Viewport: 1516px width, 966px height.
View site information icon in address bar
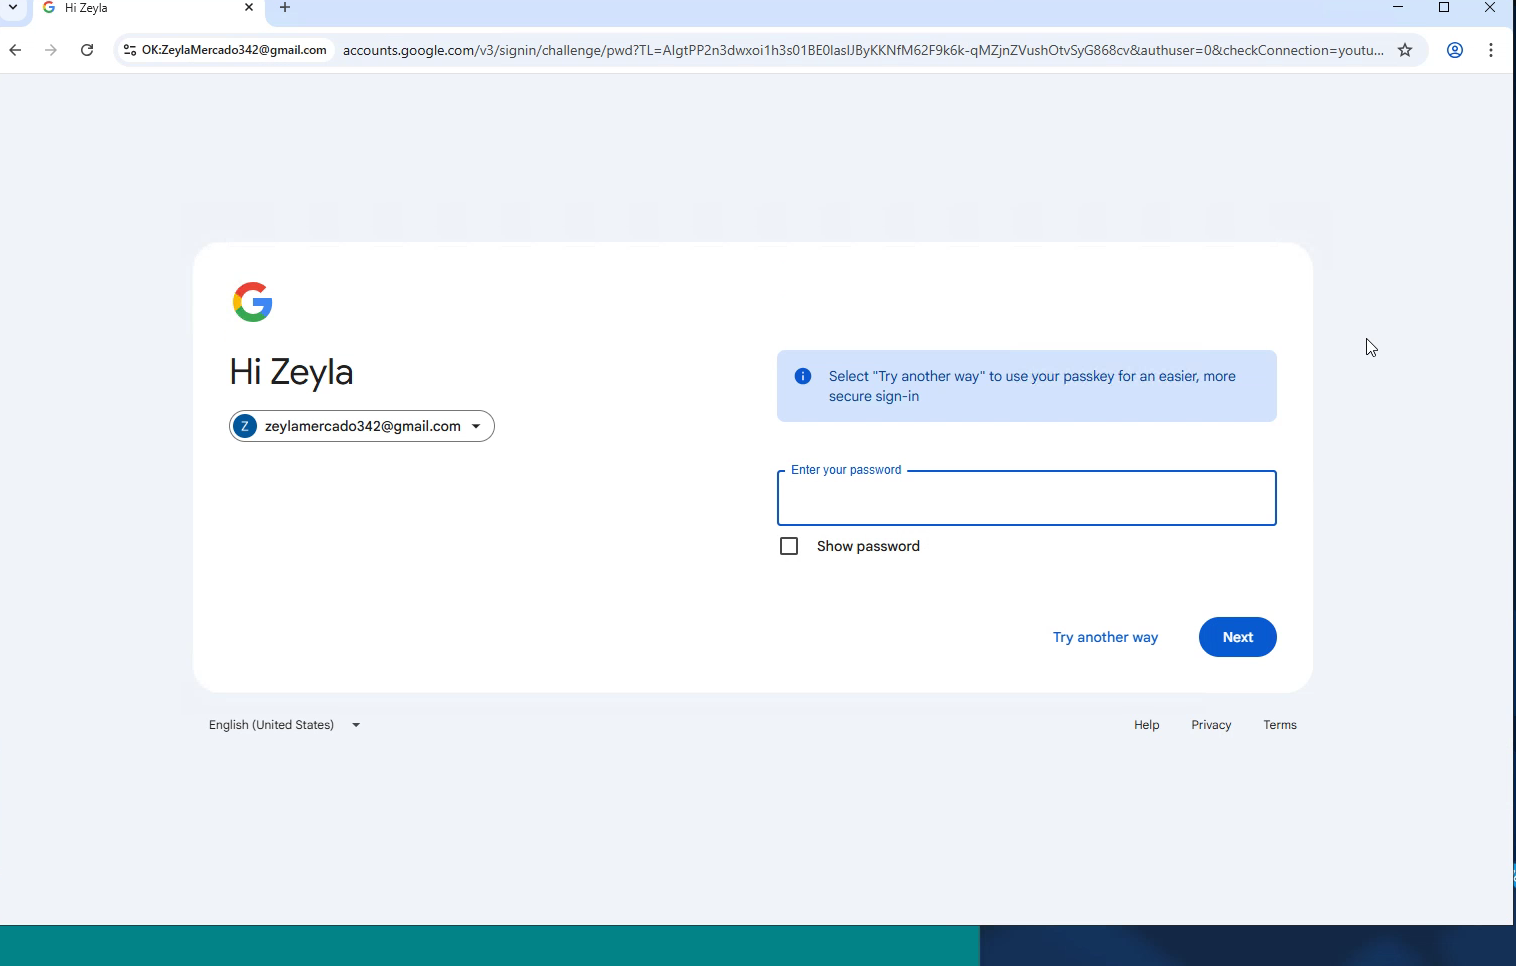click(x=130, y=50)
